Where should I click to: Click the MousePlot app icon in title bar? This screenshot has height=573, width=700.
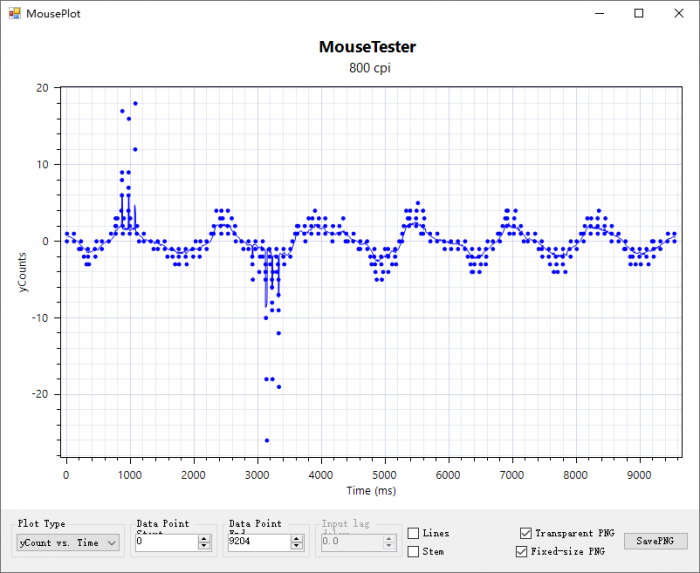14,14
